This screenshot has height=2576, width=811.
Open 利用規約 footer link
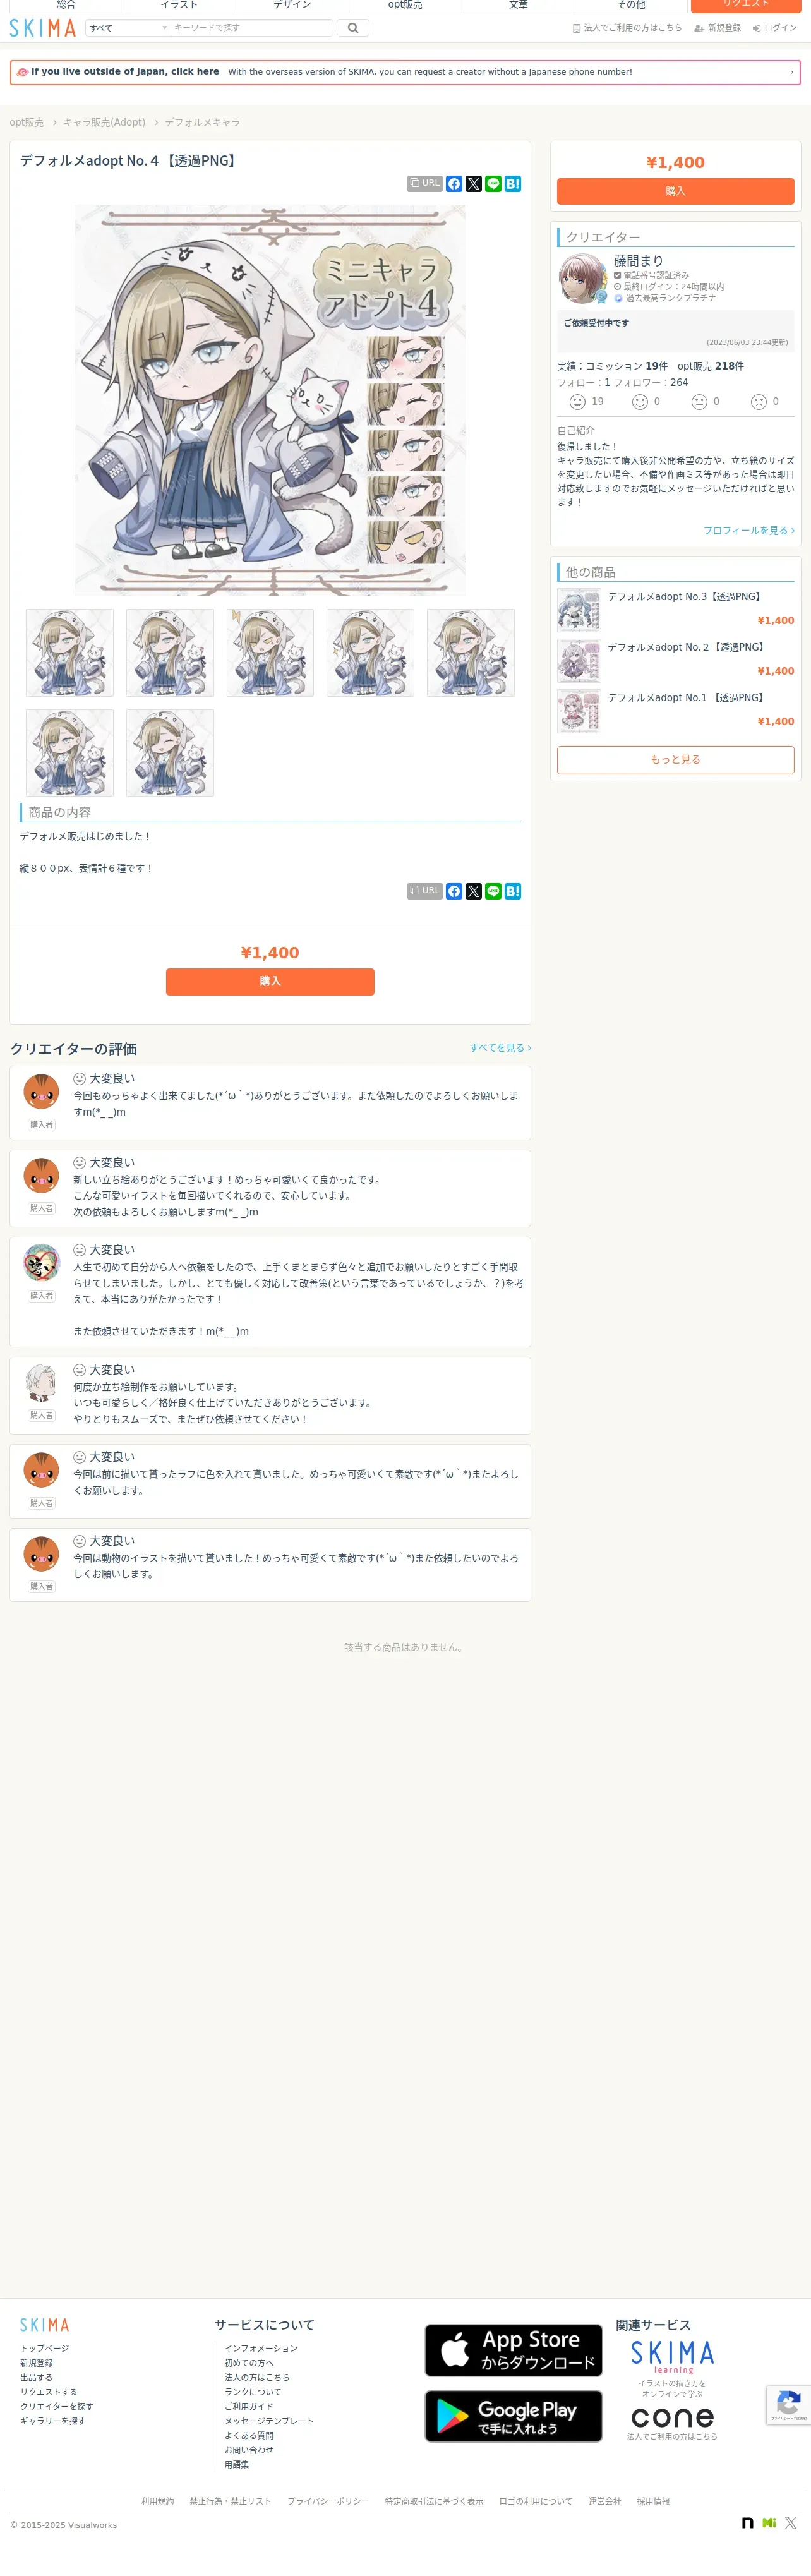[x=157, y=2501]
